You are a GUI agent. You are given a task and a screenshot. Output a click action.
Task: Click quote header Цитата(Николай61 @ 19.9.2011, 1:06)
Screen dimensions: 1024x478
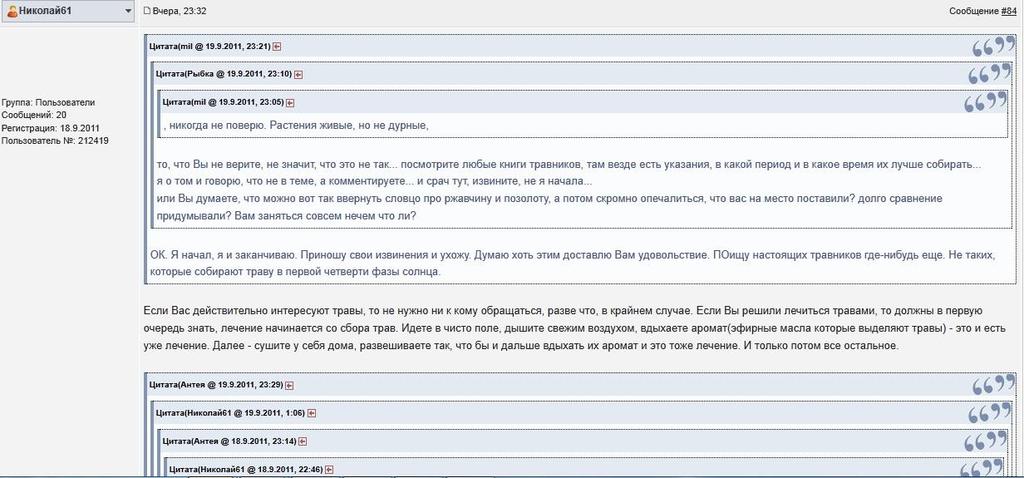click(231, 412)
